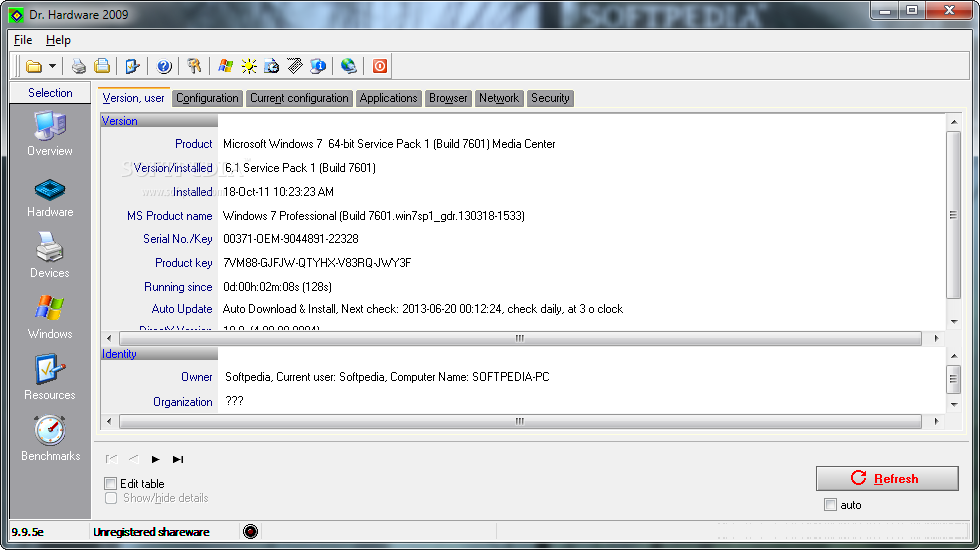The width and height of the screenshot is (980, 550).
Task: Click the Owner value mentioning SOFTPEDIA-PC
Action: click(387, 377)
